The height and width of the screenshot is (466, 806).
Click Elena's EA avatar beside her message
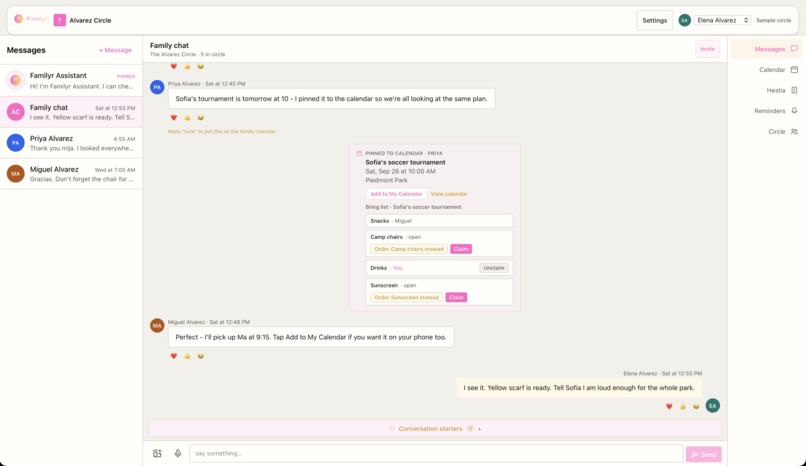click(x=712, y=405)
